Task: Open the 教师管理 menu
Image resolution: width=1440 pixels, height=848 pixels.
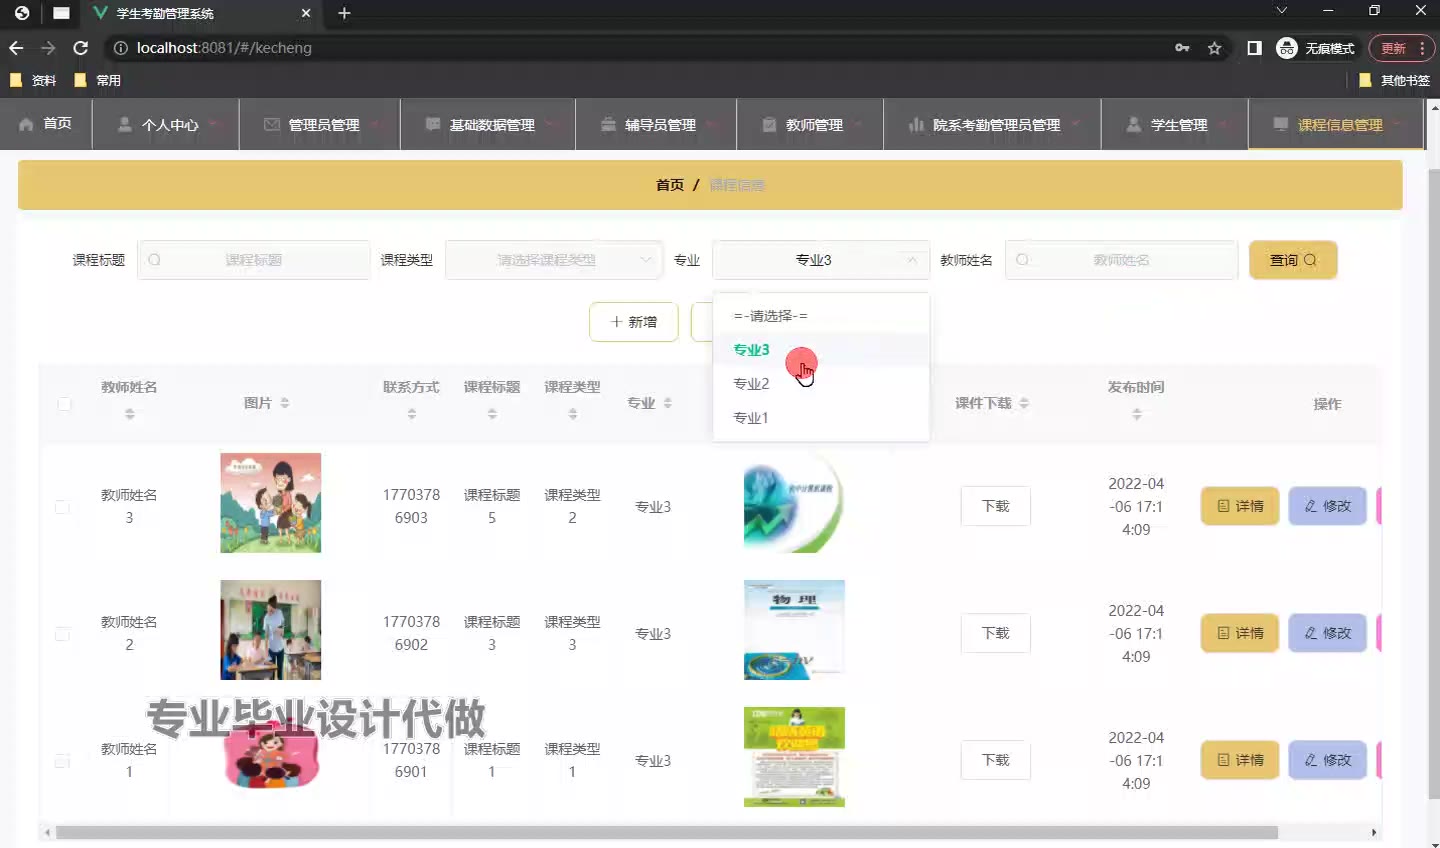Action: (x=813, y=125)
